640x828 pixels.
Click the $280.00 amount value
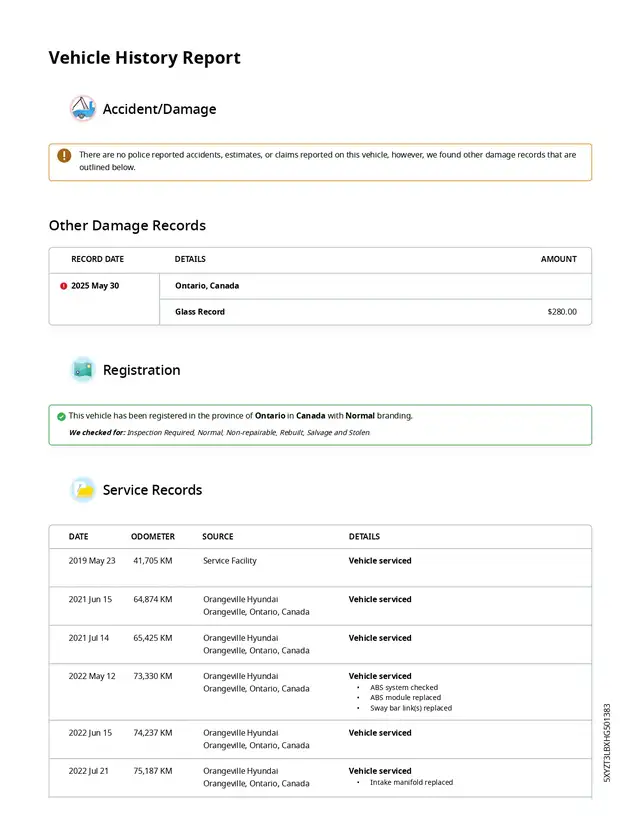(x=561, y=312)
